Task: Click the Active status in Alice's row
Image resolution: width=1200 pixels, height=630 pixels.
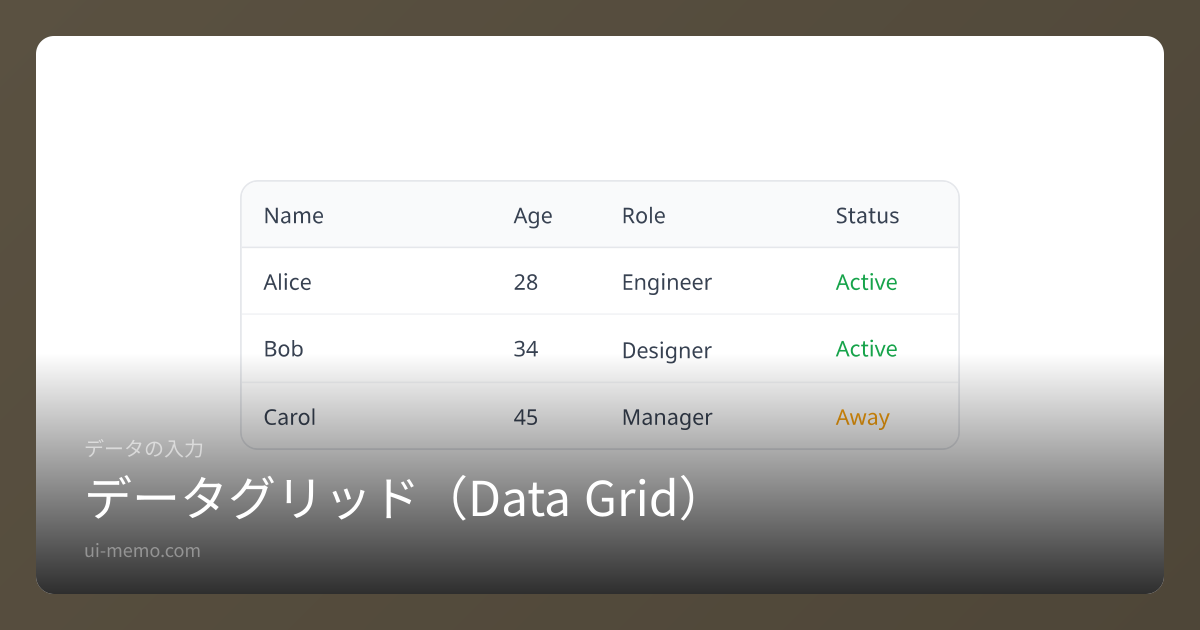Action: click(866, 283)
